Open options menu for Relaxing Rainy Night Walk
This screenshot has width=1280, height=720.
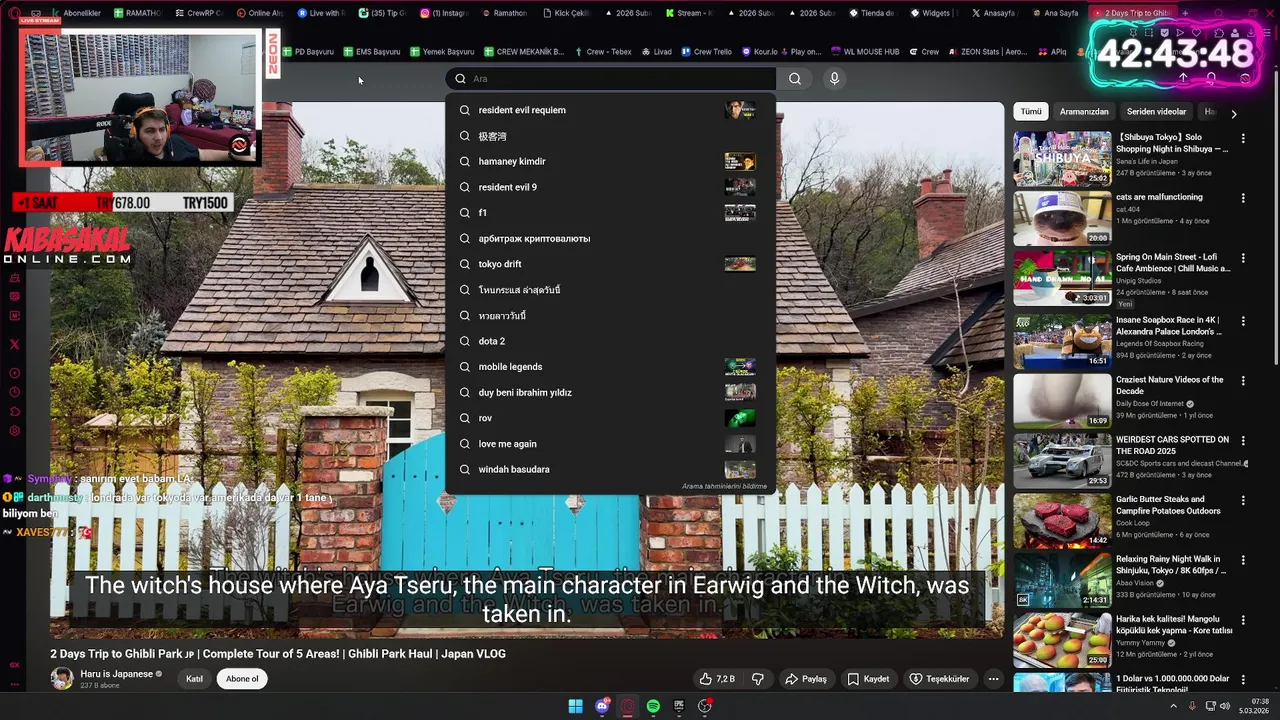coord(1243,561)
